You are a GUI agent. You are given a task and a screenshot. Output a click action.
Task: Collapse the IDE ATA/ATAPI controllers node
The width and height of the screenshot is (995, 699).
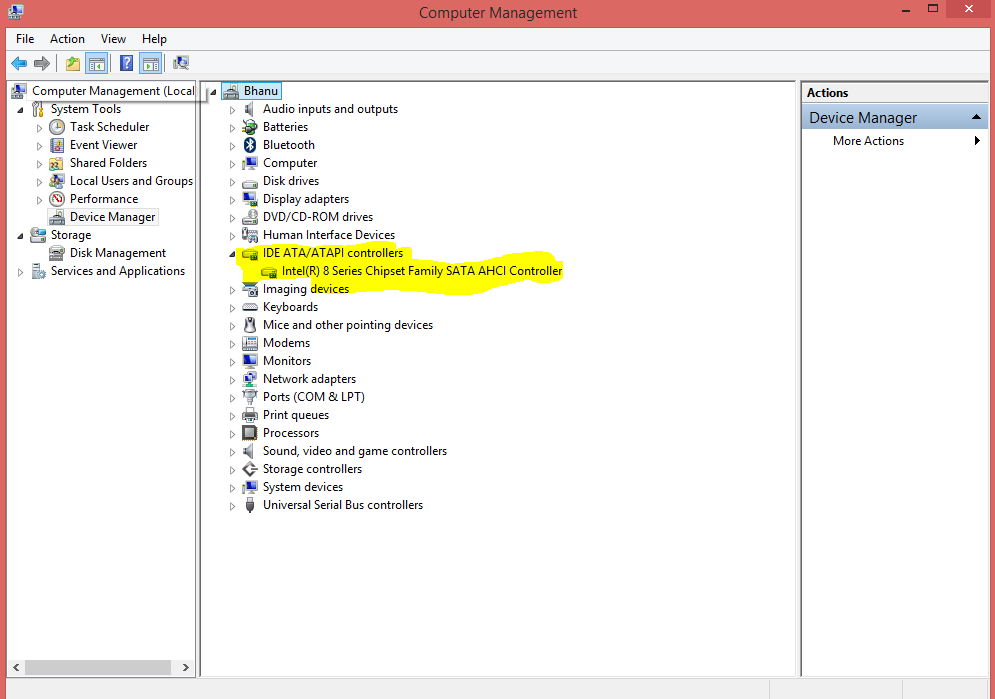click(232, 254)
